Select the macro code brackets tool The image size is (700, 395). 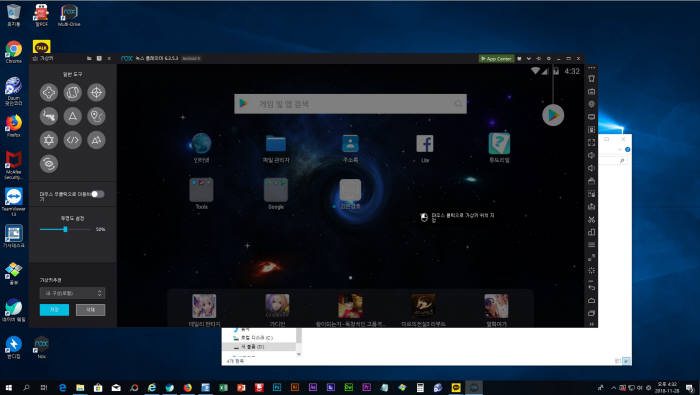point(72,140)
